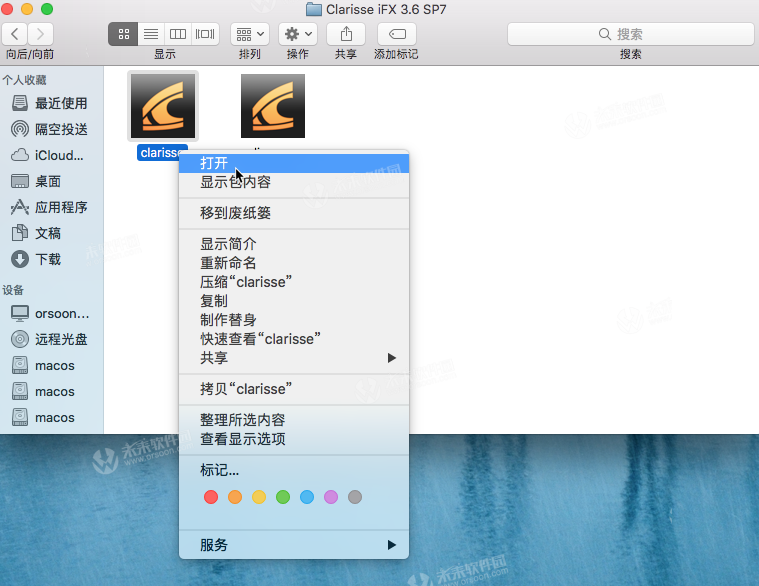
Task: Switch to icon view in toolbar
Action: click(123, 34)
